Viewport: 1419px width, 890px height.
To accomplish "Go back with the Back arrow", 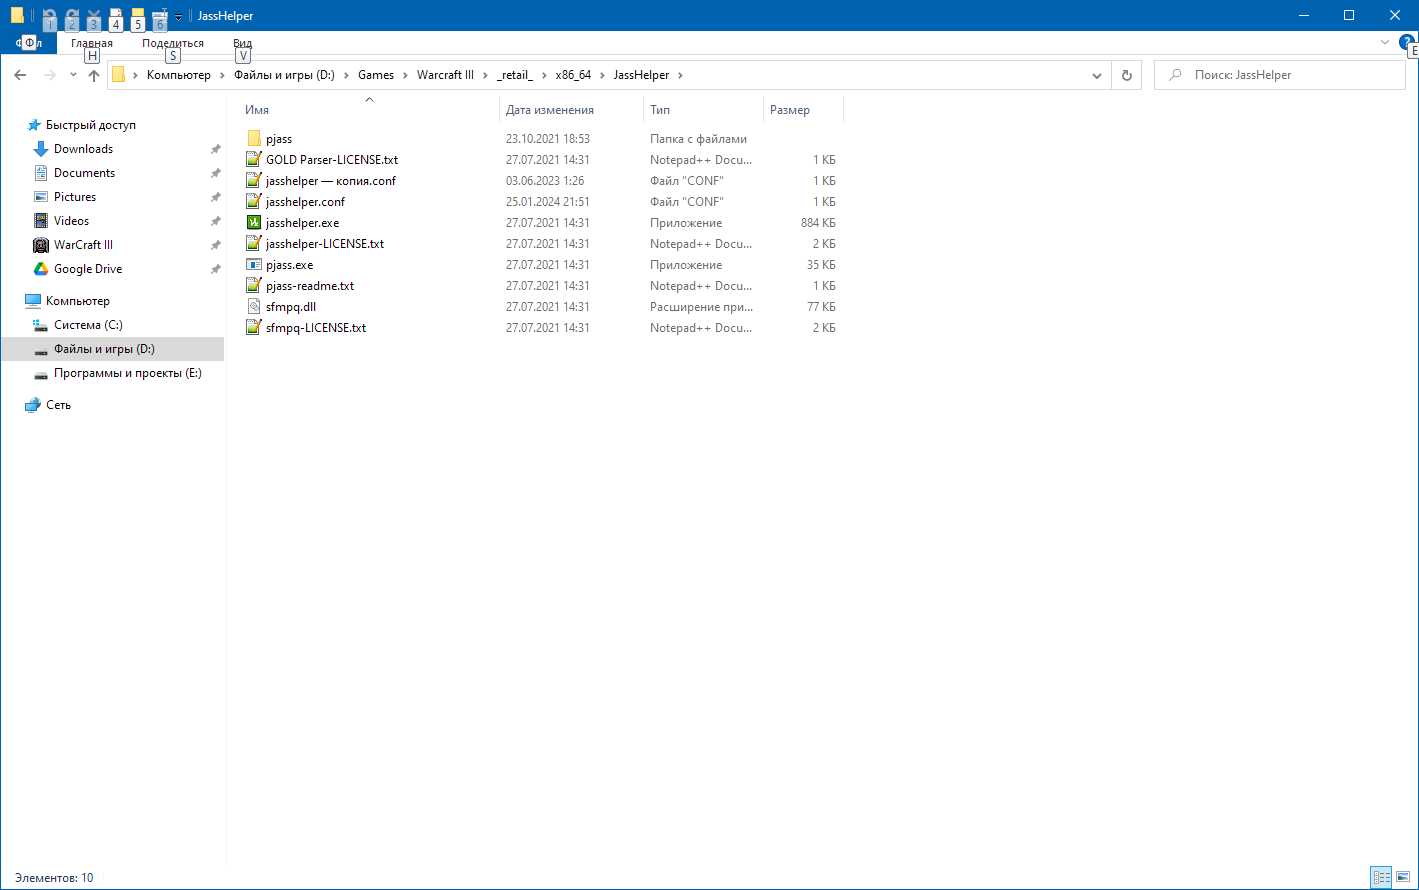I will click(20, 75).
